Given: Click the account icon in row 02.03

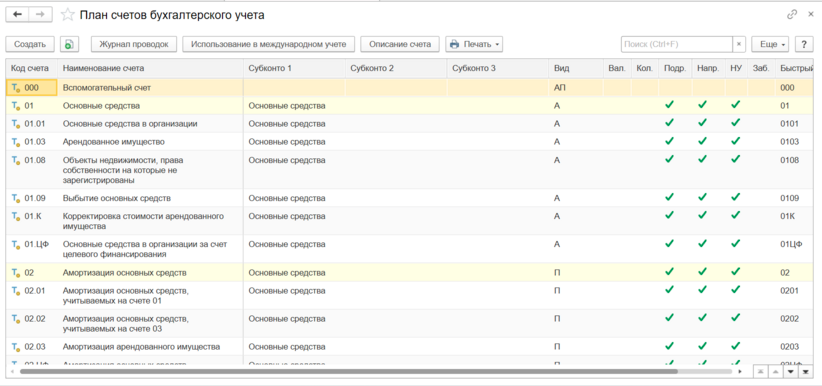Looking at the screenshot, I should (x=16, y=347).
